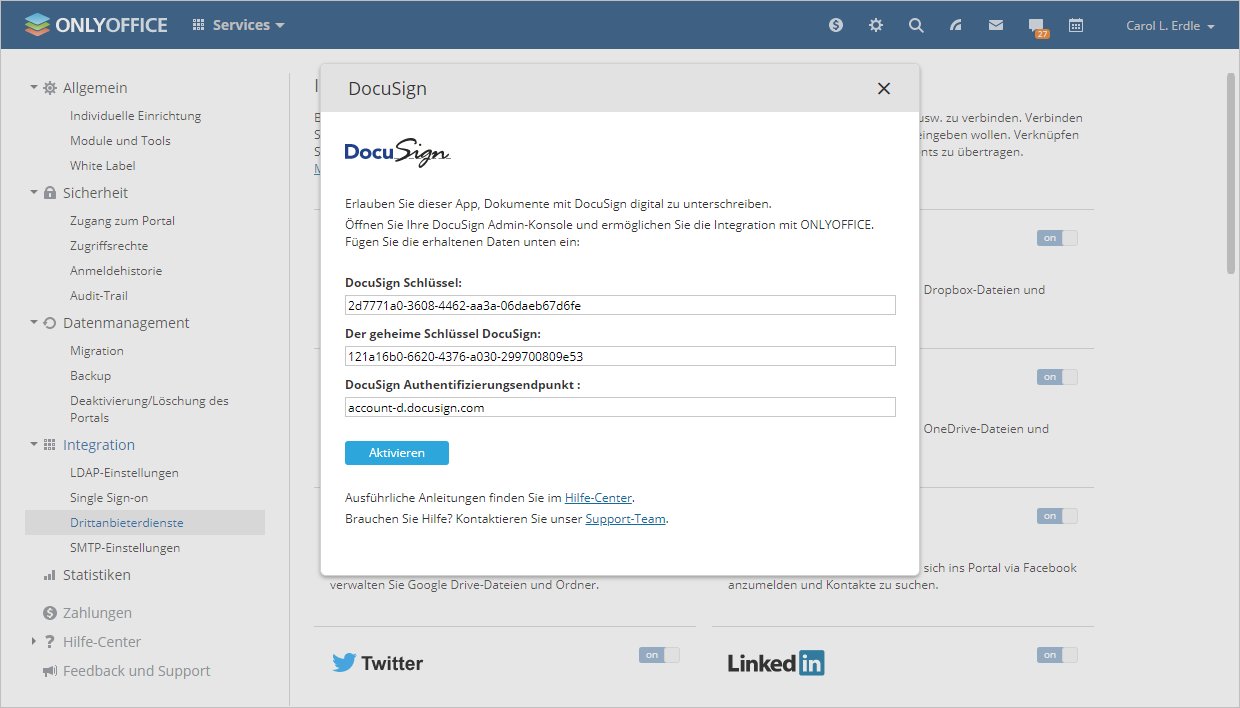
Task: Open Migration settings
Action: coord(97,351)
